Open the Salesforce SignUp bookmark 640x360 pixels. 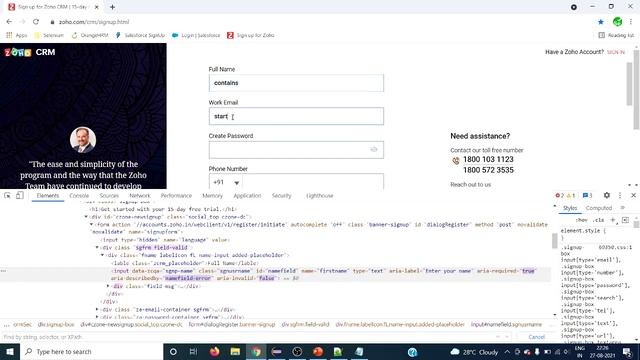pos(140,36)
